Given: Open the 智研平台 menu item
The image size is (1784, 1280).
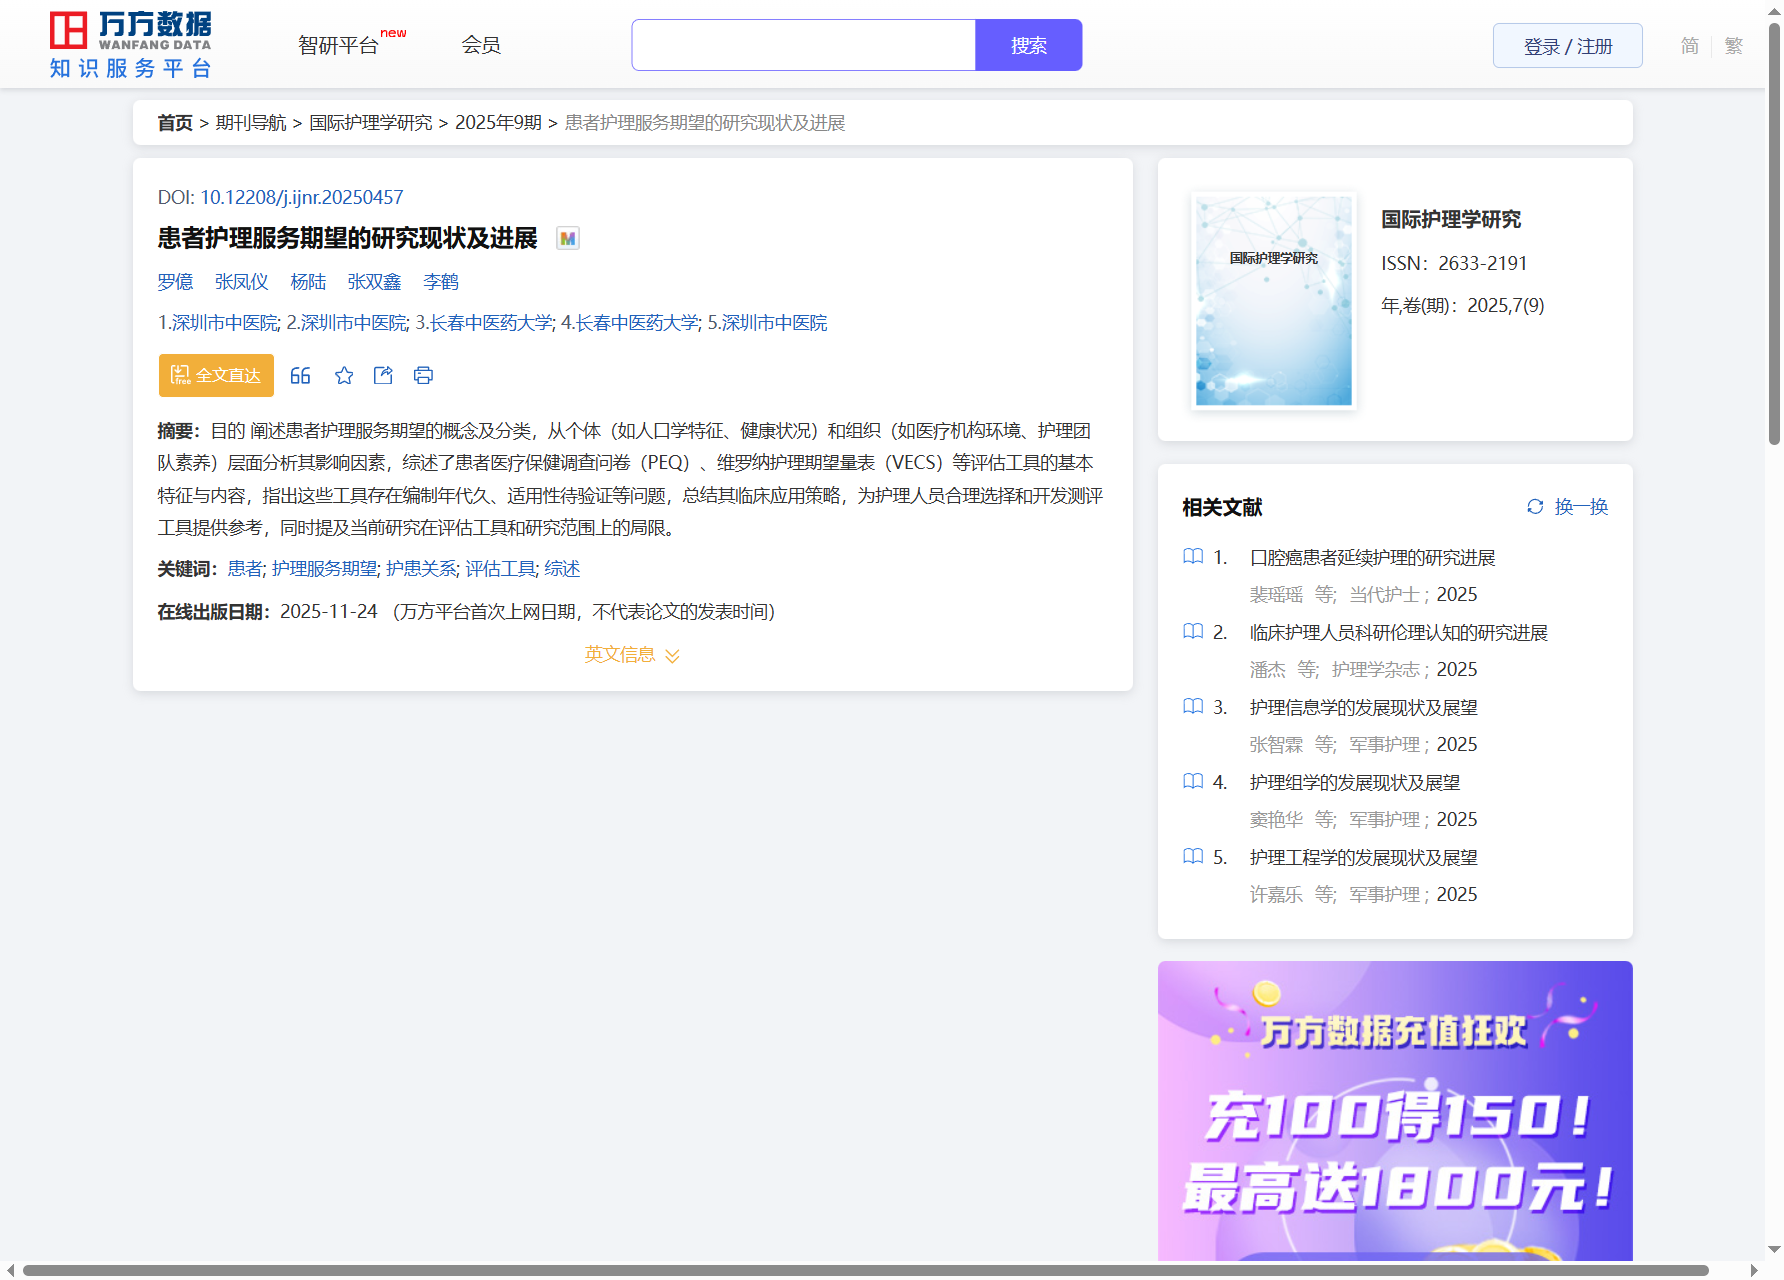Looking at the screenshot, I should point(338,46).
